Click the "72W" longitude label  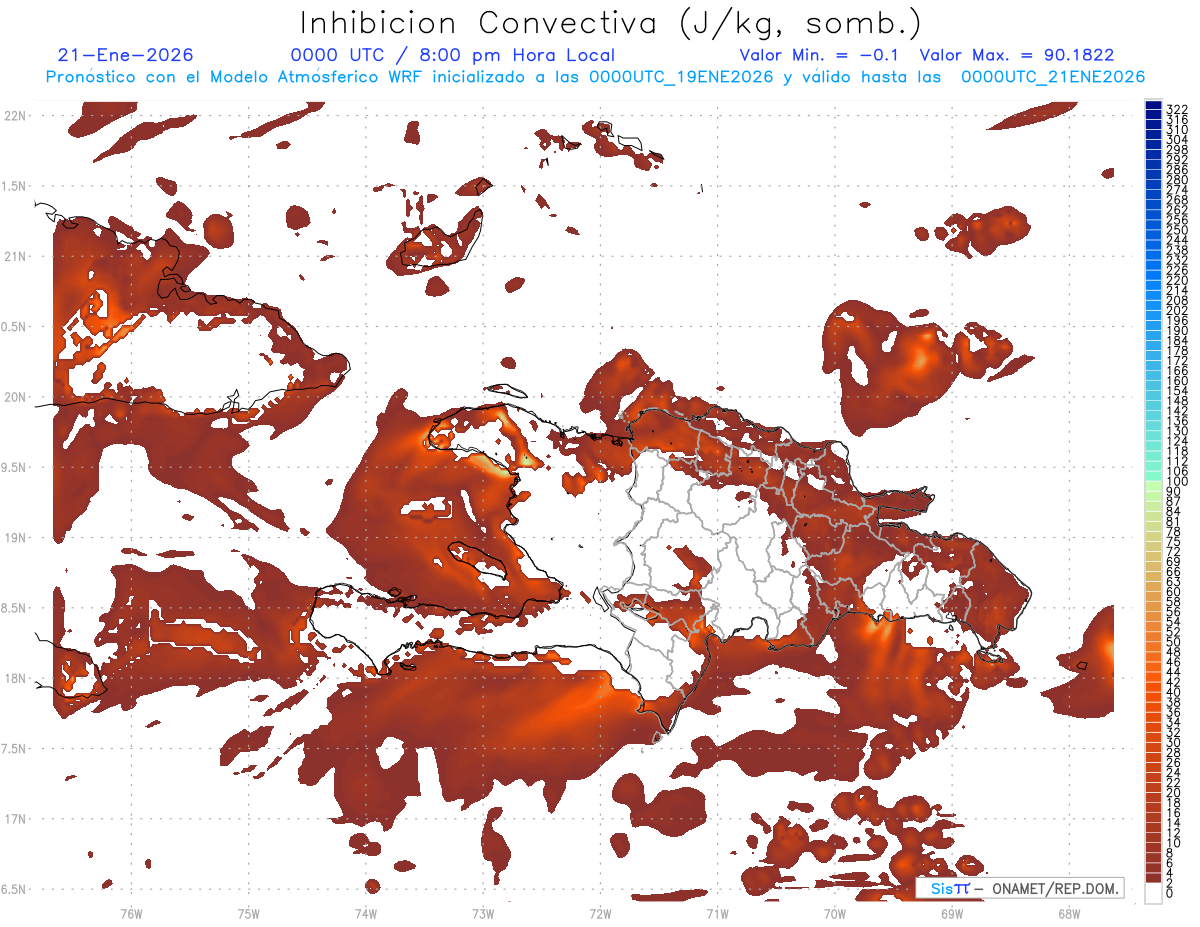coord(600,913)
